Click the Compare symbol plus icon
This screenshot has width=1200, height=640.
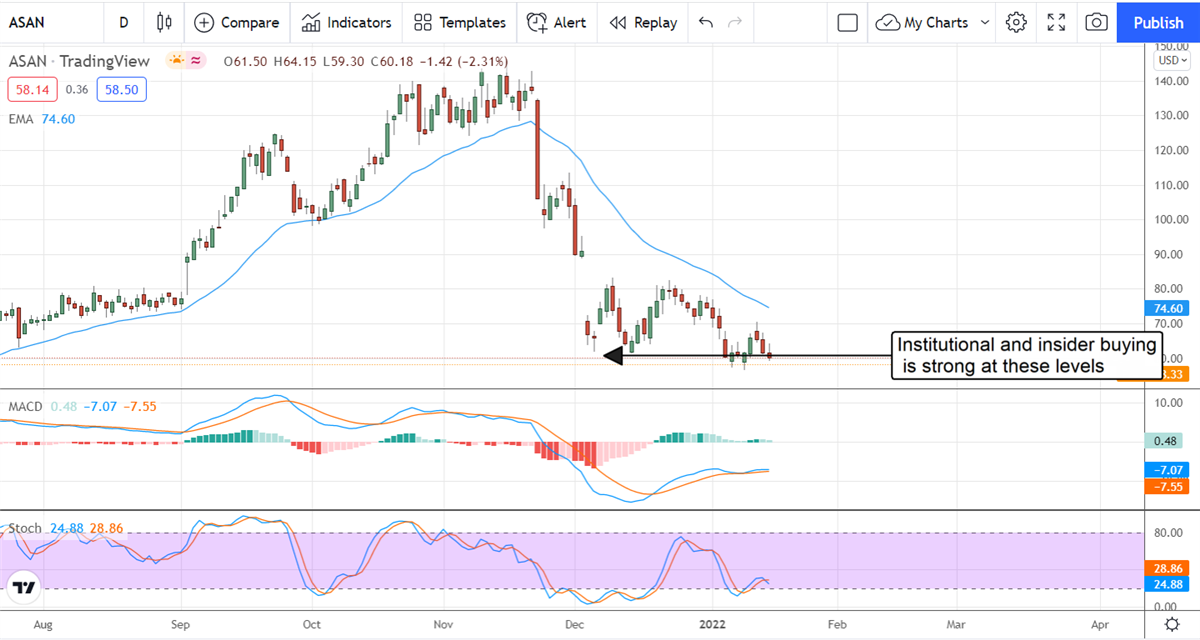click(204, 22)
